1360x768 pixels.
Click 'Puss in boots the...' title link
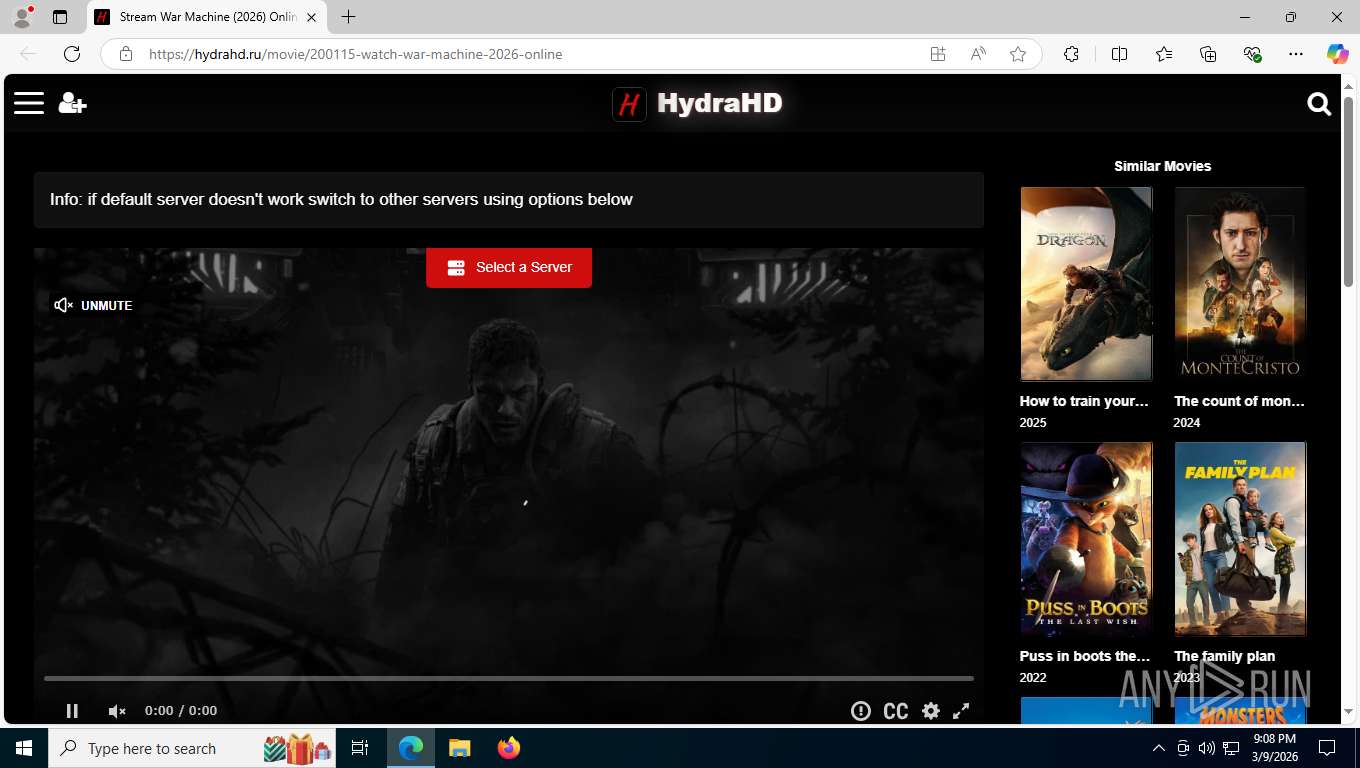point(1085,656)
